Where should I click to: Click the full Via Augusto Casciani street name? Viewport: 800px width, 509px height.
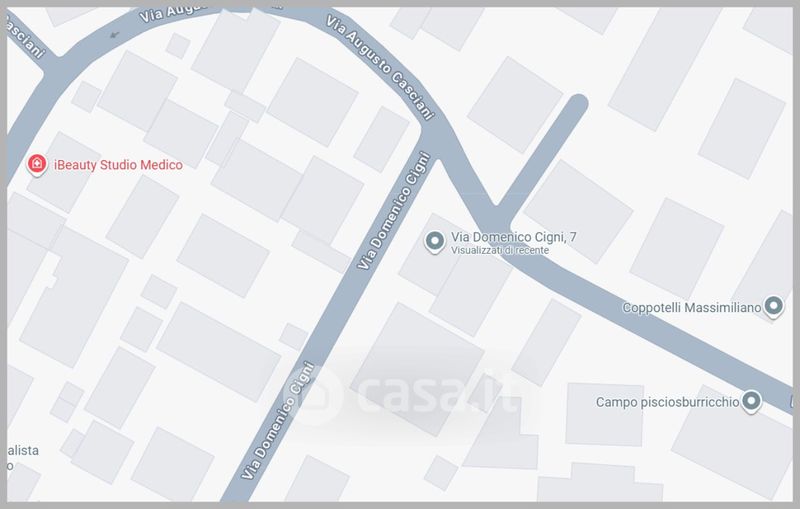(x=381, y=67)
